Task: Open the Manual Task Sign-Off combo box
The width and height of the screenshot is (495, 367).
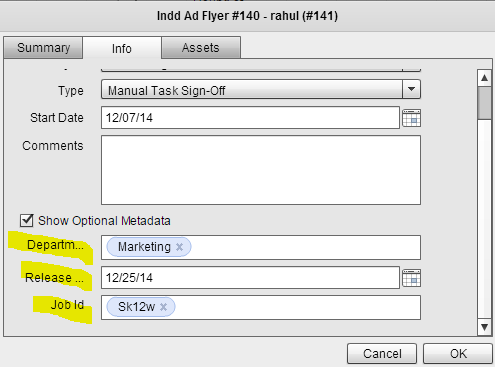Action: pyautogui.click(x=261, y=89)
